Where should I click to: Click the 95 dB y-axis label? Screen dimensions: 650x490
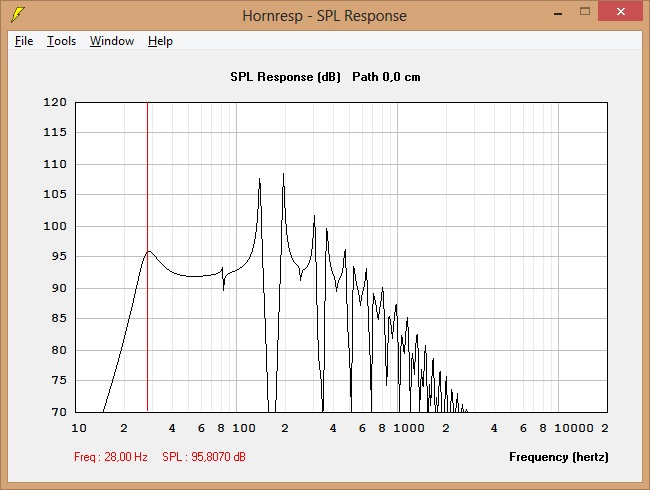[x=59, y=257]
